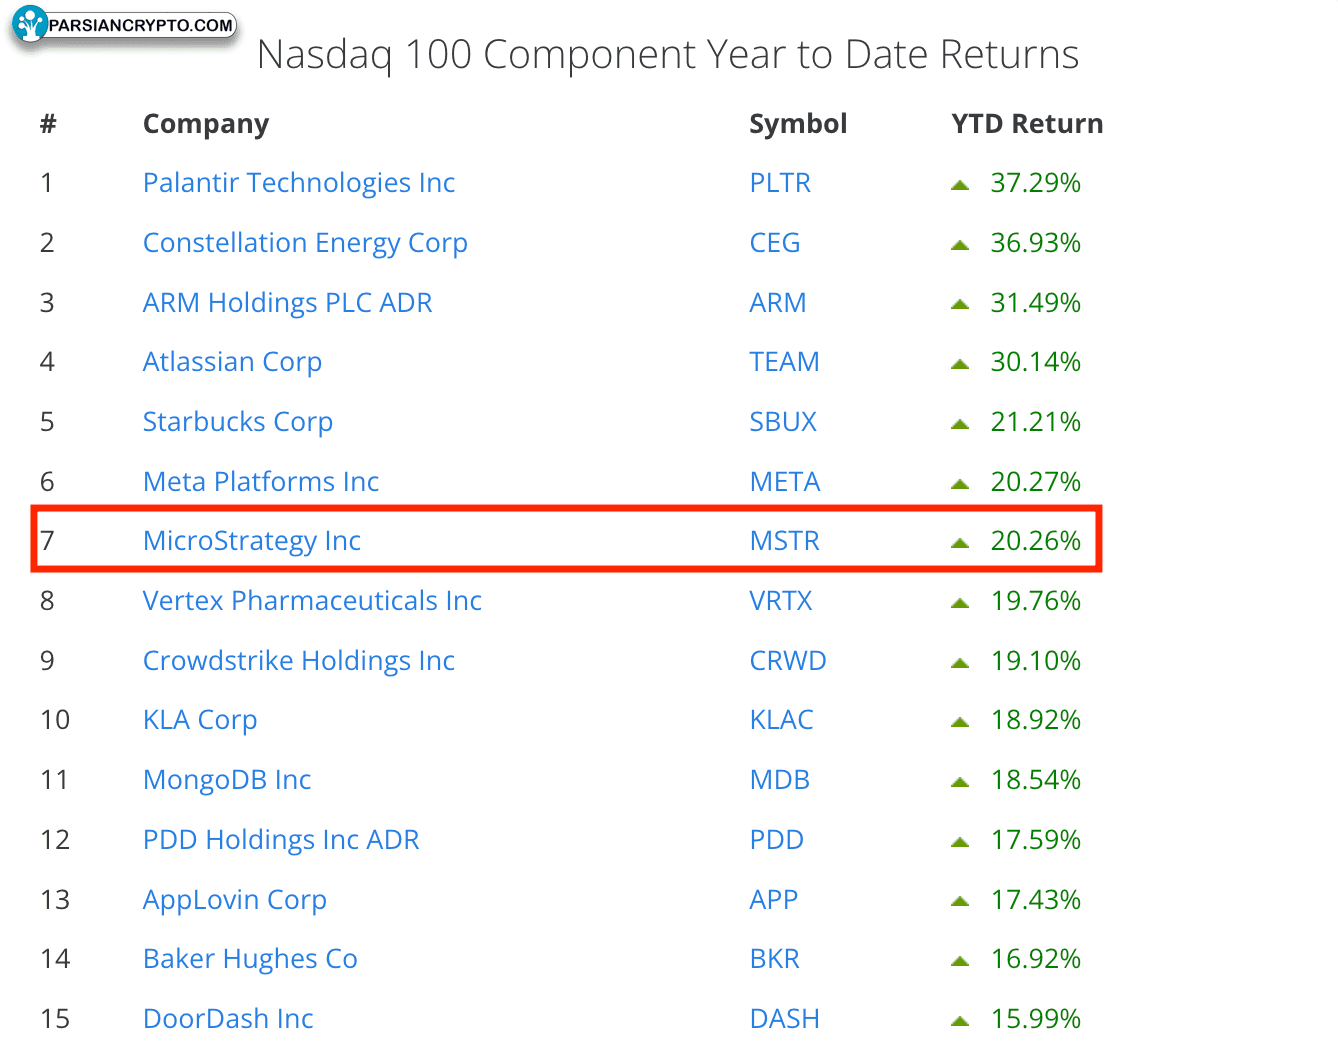Open Starbucks Corp company link
The image size is (1338, 1050).
[x=238, y=422]
